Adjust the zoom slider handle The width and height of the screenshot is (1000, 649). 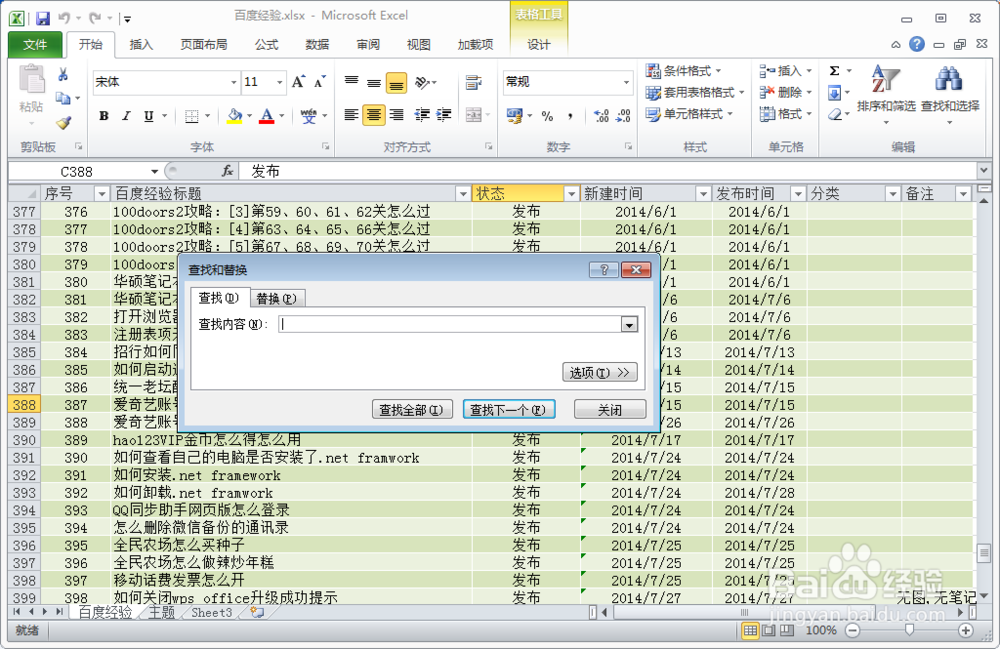tap(909, 630)
